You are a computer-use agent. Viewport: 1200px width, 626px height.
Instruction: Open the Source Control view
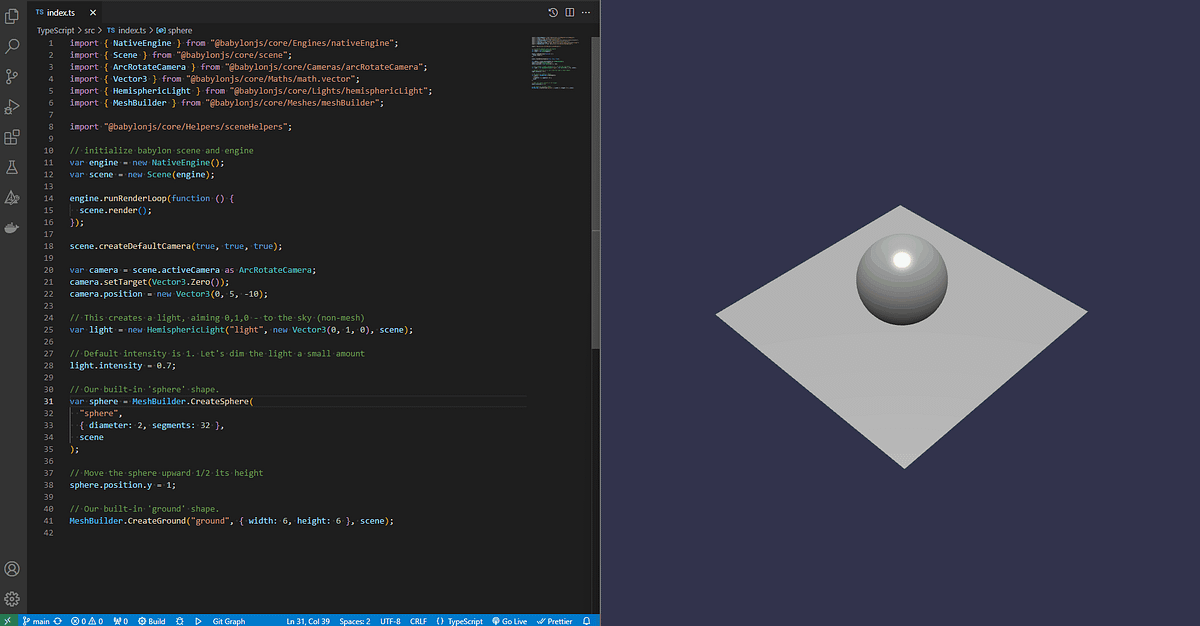click(12, 76)
